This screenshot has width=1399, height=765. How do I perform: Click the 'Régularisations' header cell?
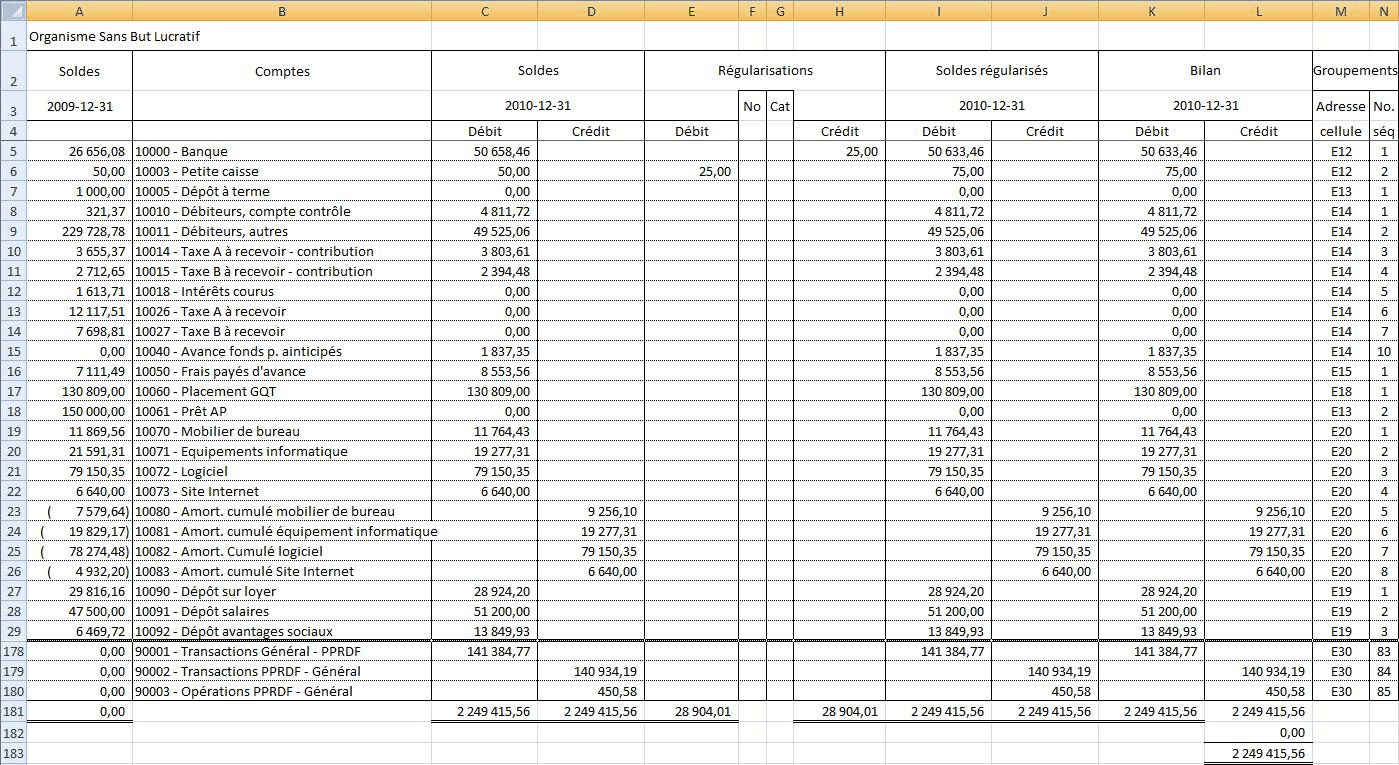click(765, 71)
